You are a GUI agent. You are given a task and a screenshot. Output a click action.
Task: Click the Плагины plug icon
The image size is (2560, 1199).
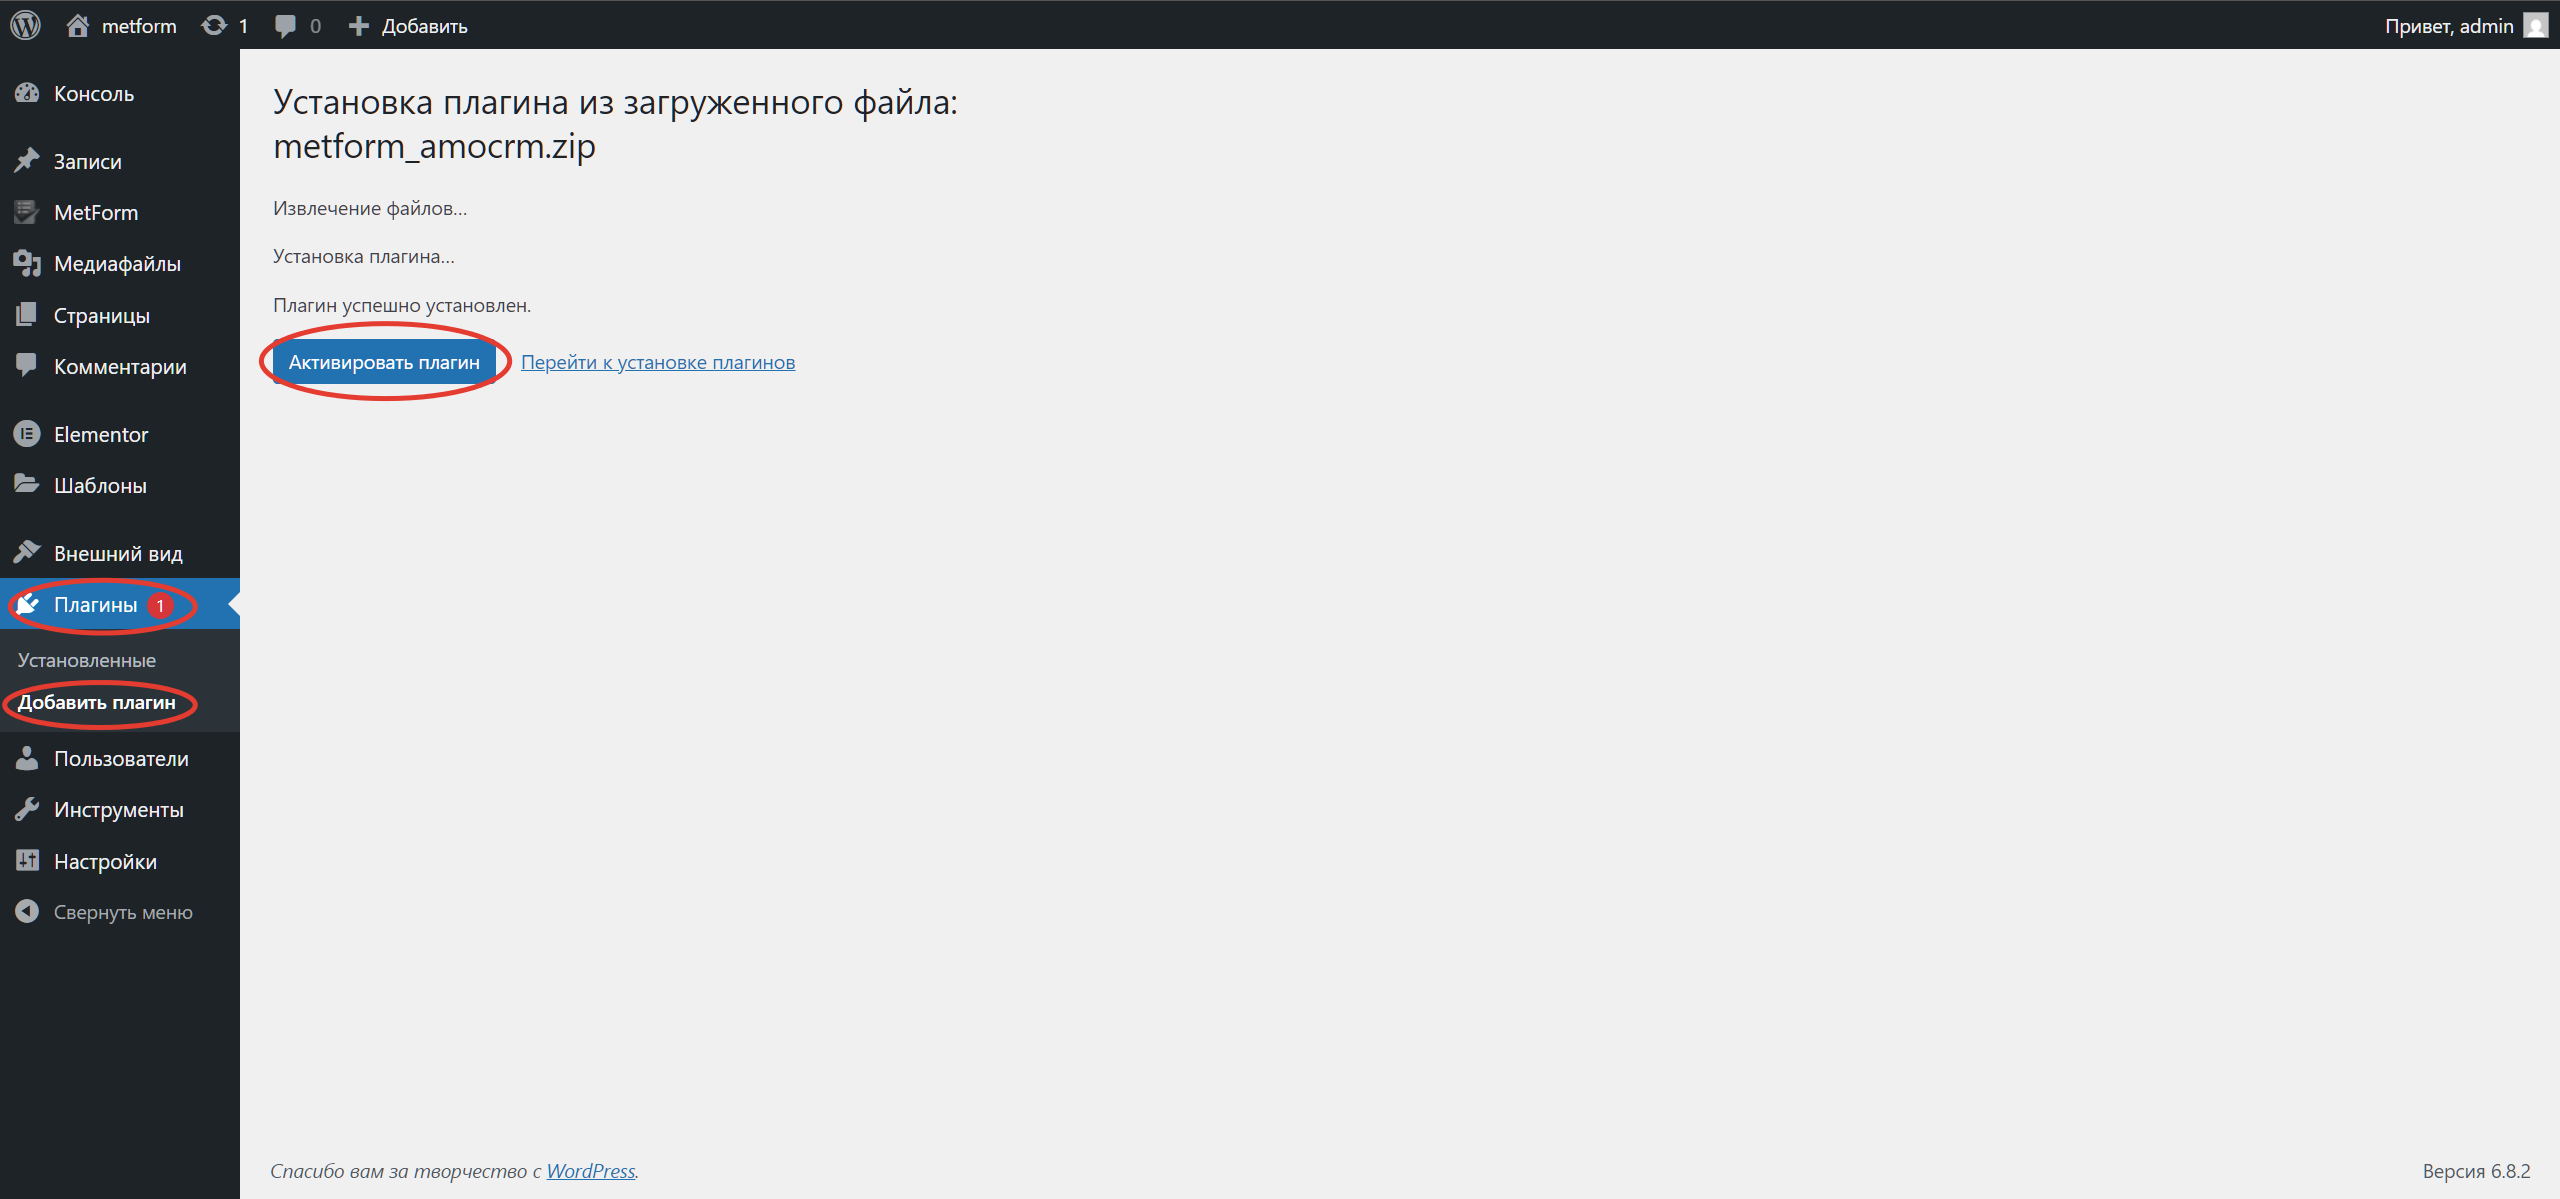coord(27,604)
